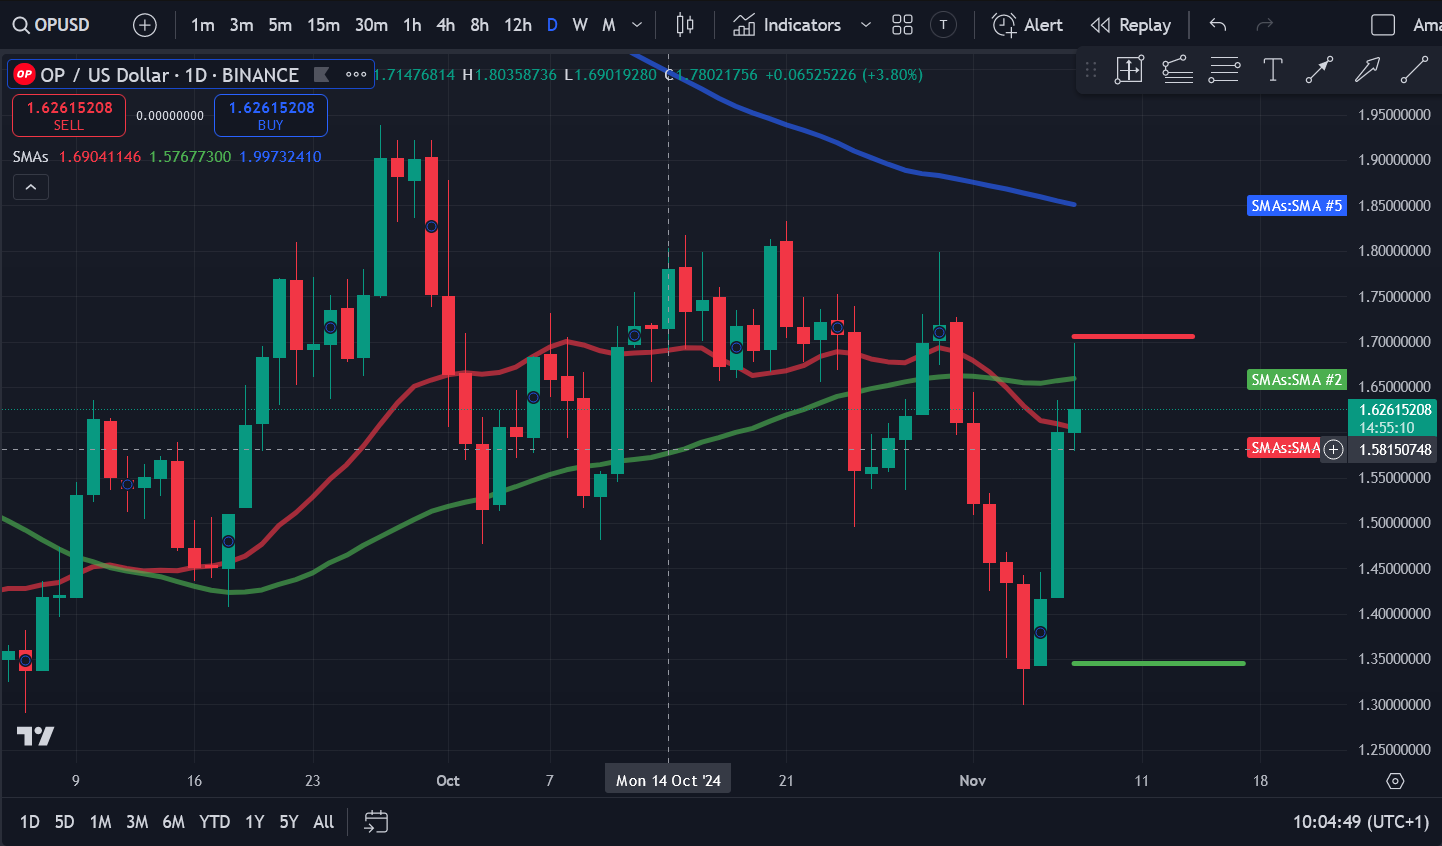Select the monthly M interval
1442x846 pixels.
coord(608,25)
